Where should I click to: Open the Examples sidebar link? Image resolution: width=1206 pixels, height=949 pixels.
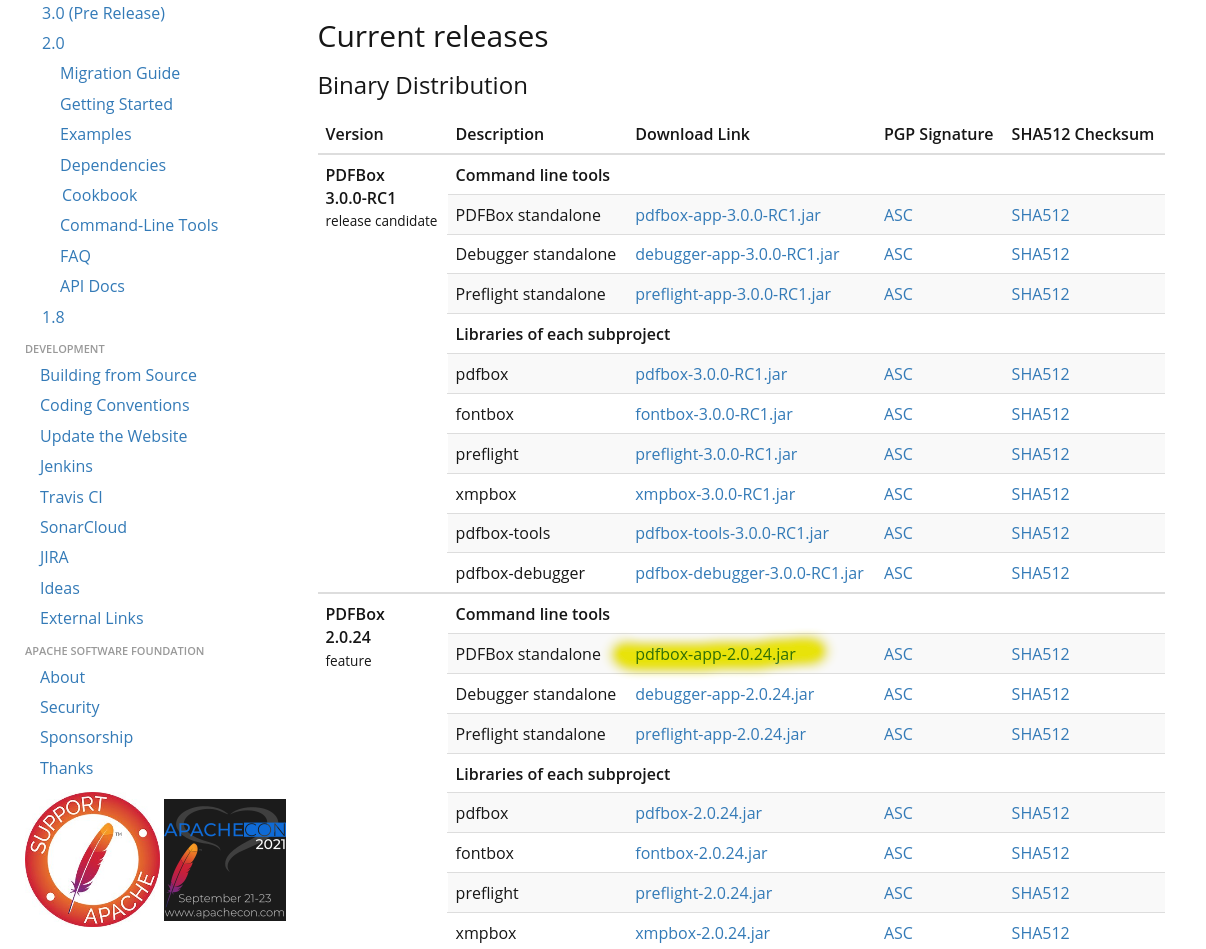click(95, 134)
